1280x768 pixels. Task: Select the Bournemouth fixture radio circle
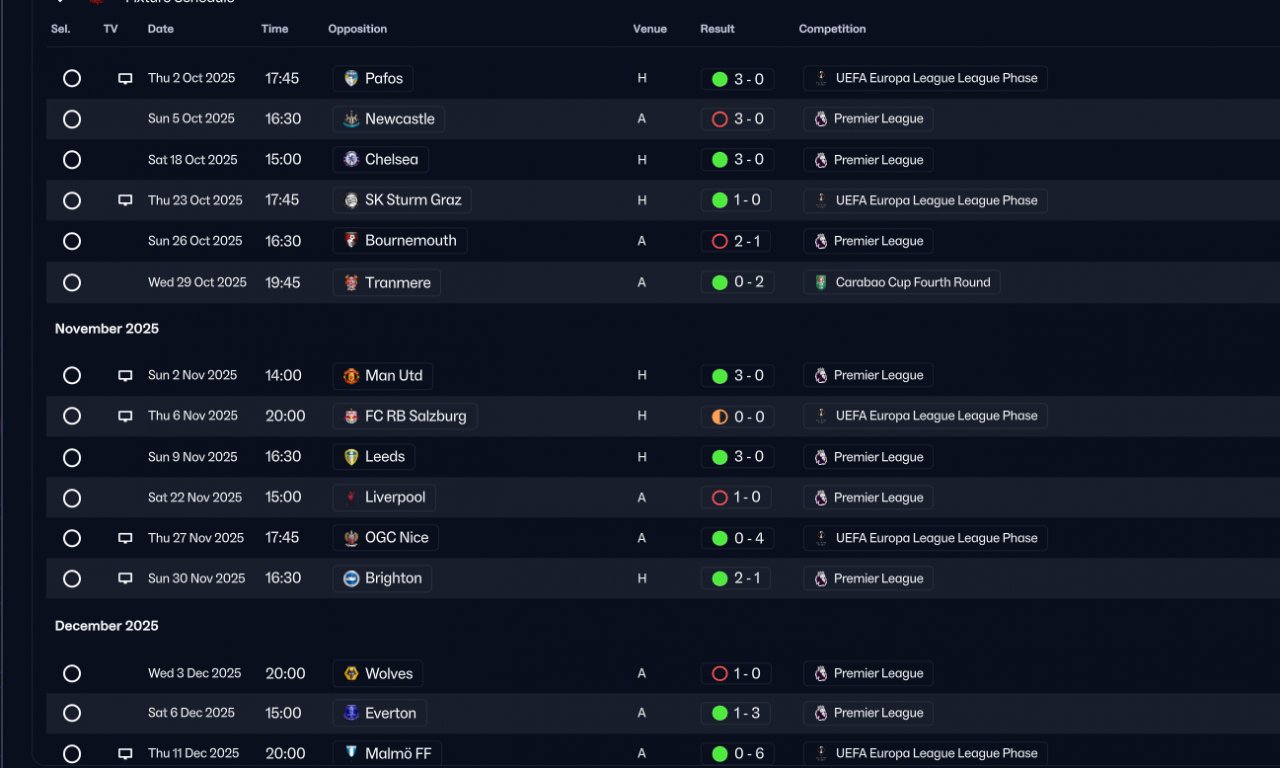click(72, 241)
